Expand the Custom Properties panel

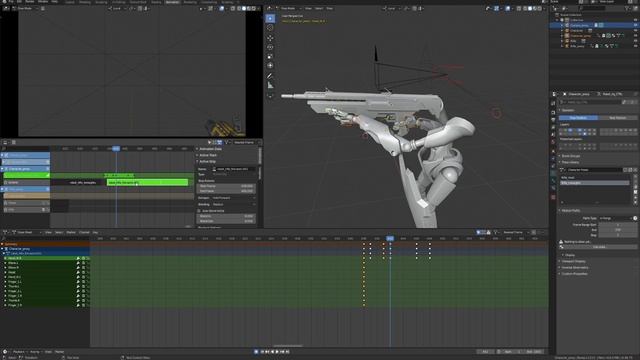pyautogui.click(x=574, y=274)
